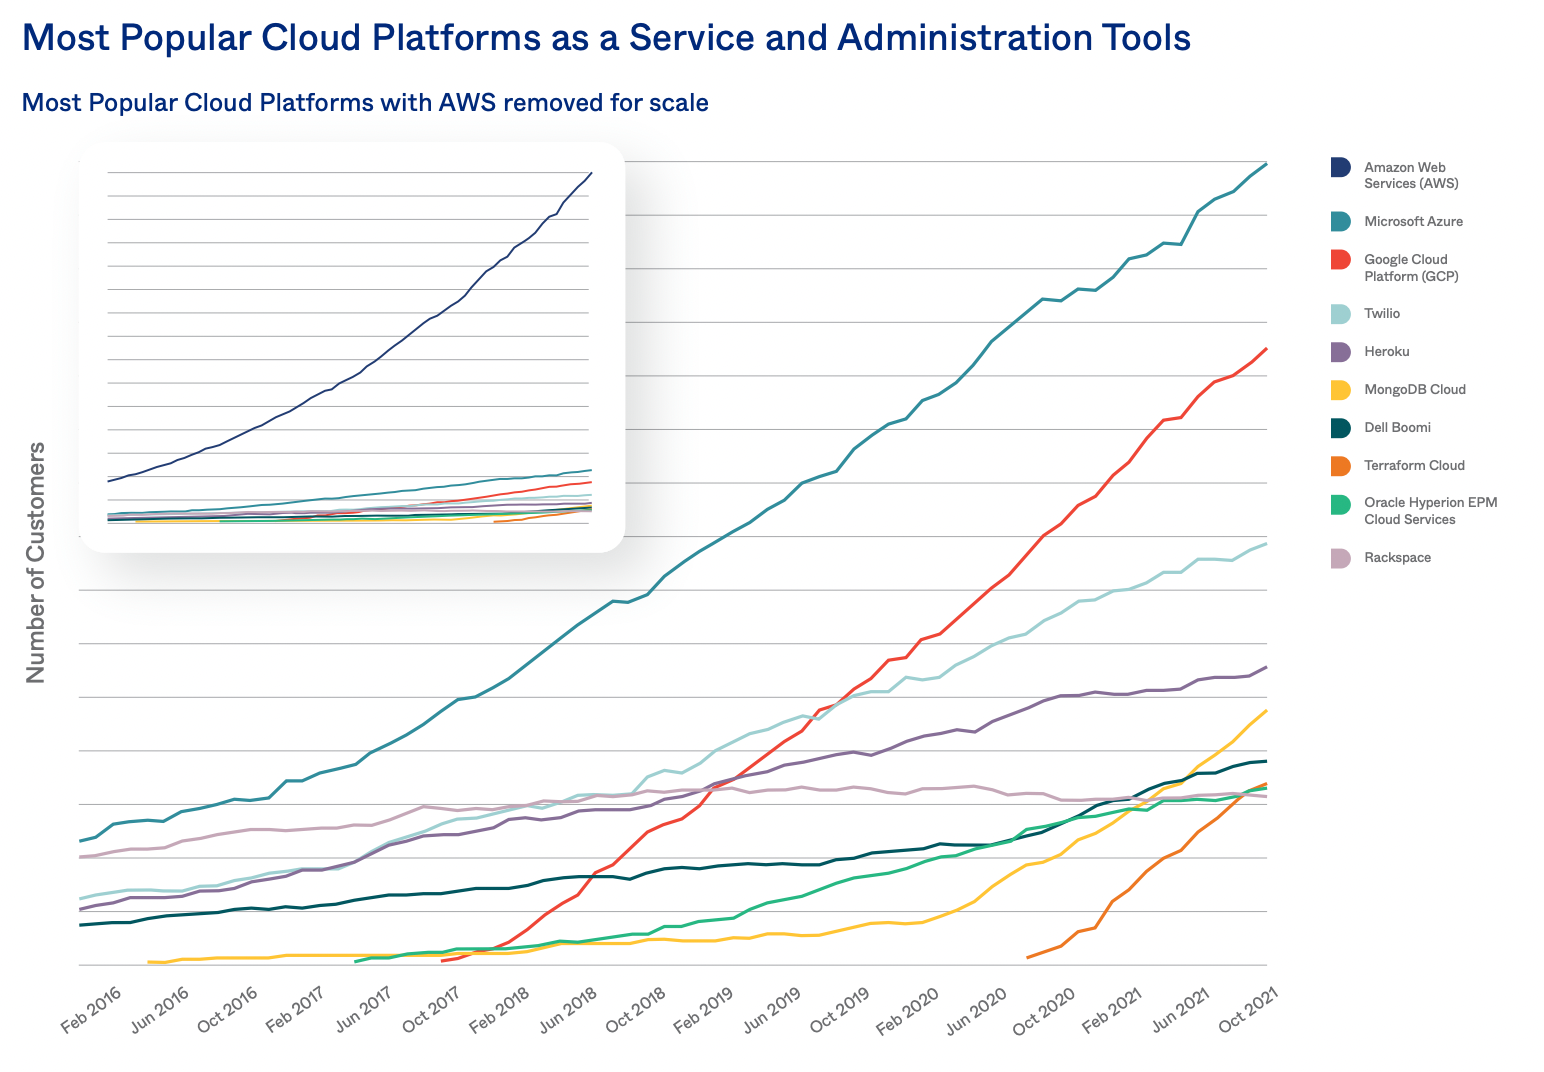Click the Terraform Cloud orange swatch
Screen dimensions: 1544x1072
click(1341, 465)
